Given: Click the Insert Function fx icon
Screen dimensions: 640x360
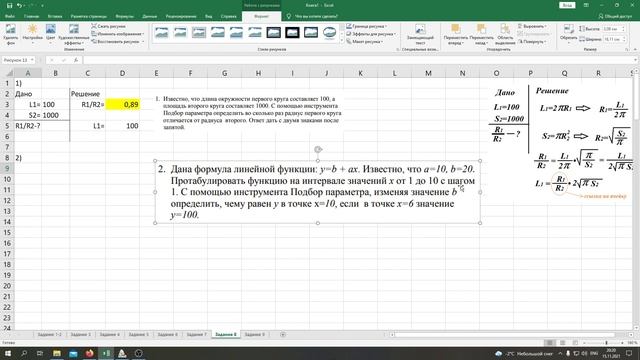Looking at the screenshot, I should (x=76, y=60).
